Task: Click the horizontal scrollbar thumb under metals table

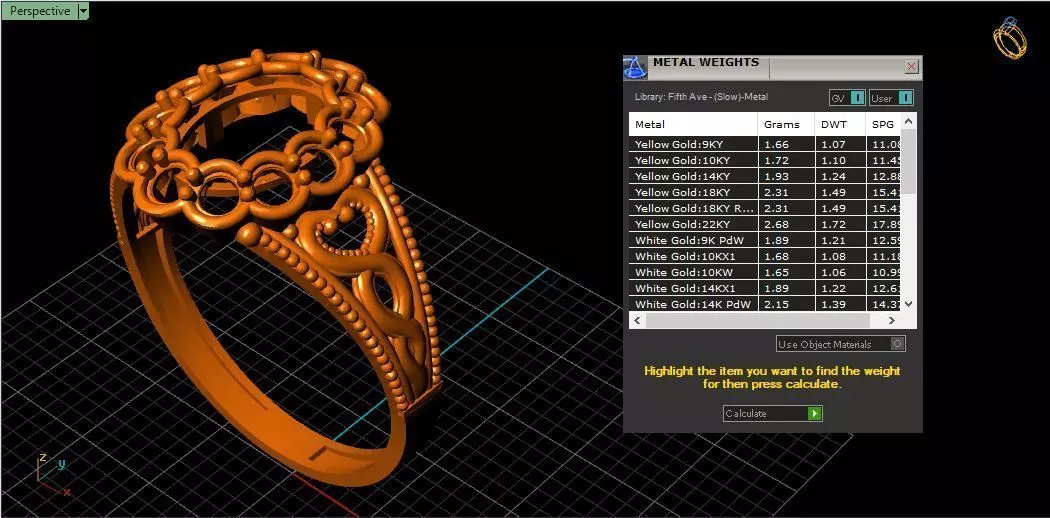Action: (x=757, y=321)
